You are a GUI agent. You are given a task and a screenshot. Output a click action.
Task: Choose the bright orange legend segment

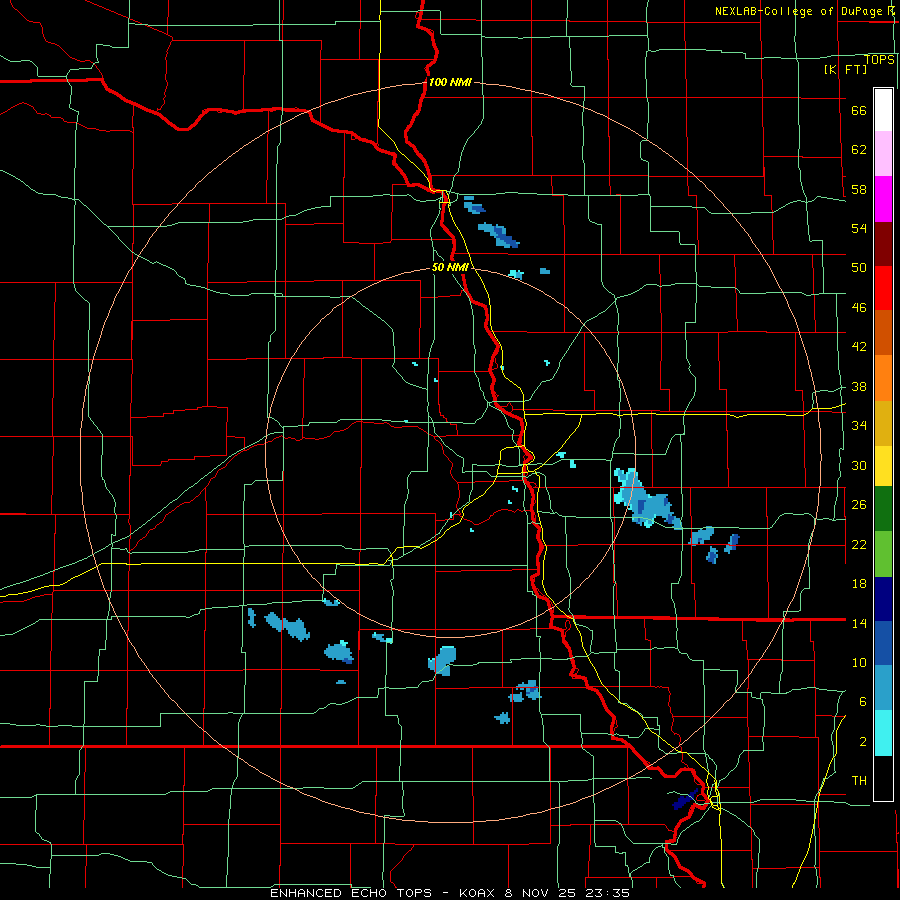883,378
